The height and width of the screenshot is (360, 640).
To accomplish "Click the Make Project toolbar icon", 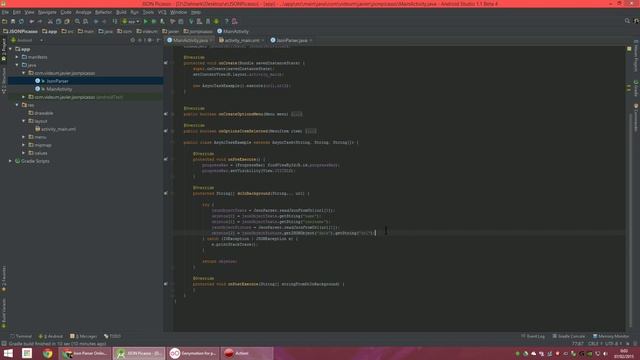I will [x=115, y=21].
